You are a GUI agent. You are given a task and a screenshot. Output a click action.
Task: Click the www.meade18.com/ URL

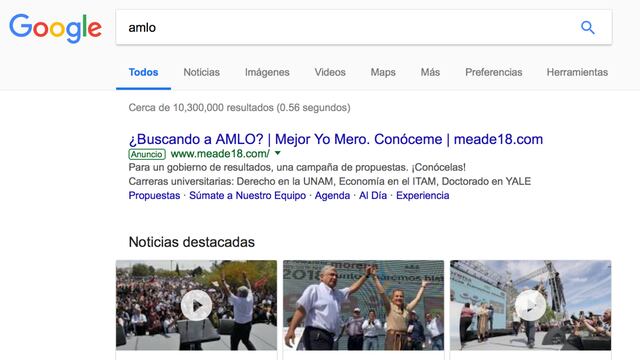coord(220,154)
